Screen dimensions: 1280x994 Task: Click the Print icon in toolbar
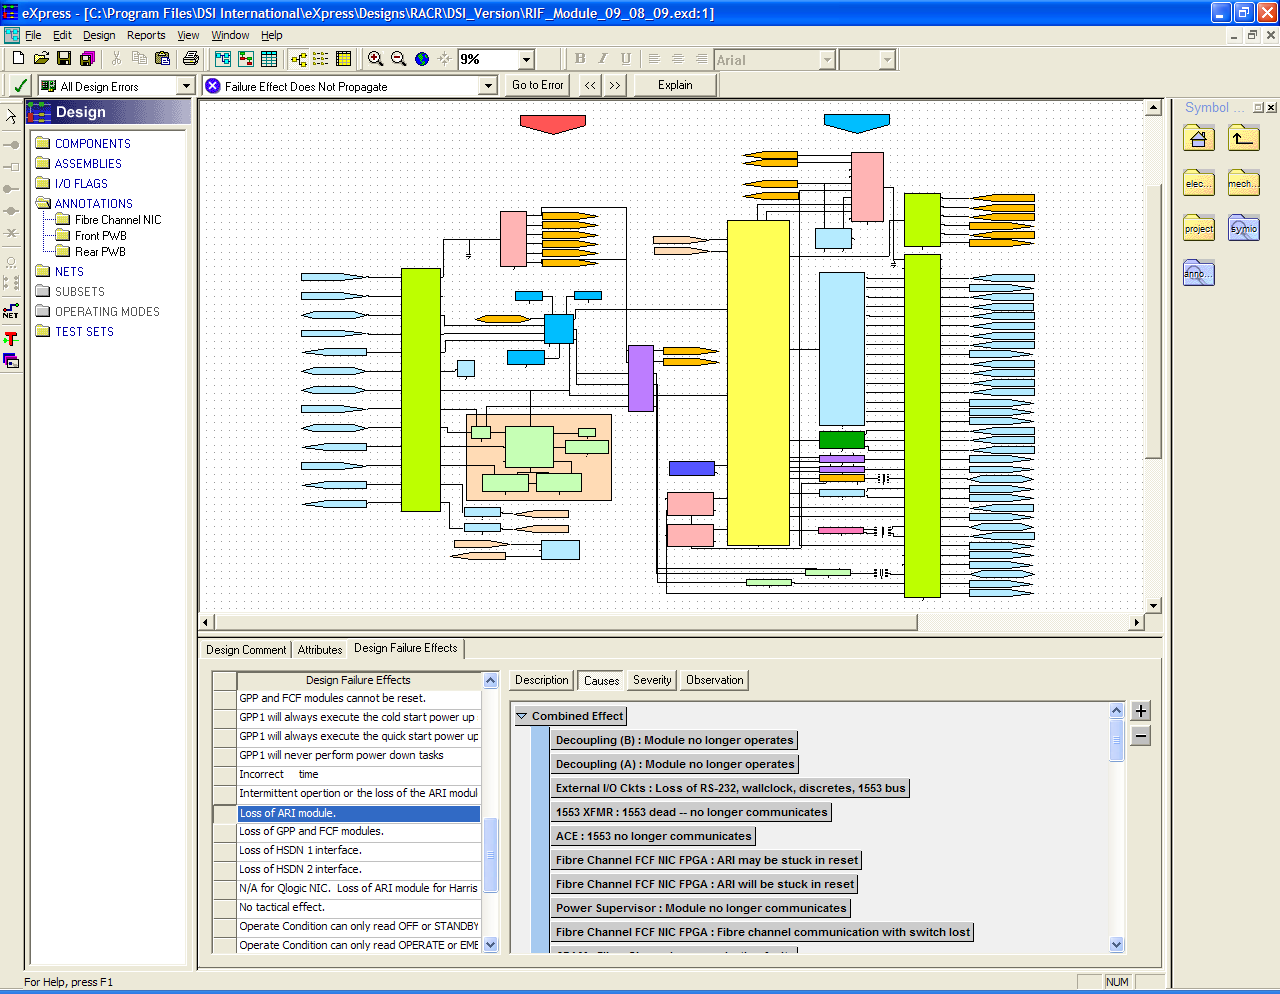click(x=191, y=59)
